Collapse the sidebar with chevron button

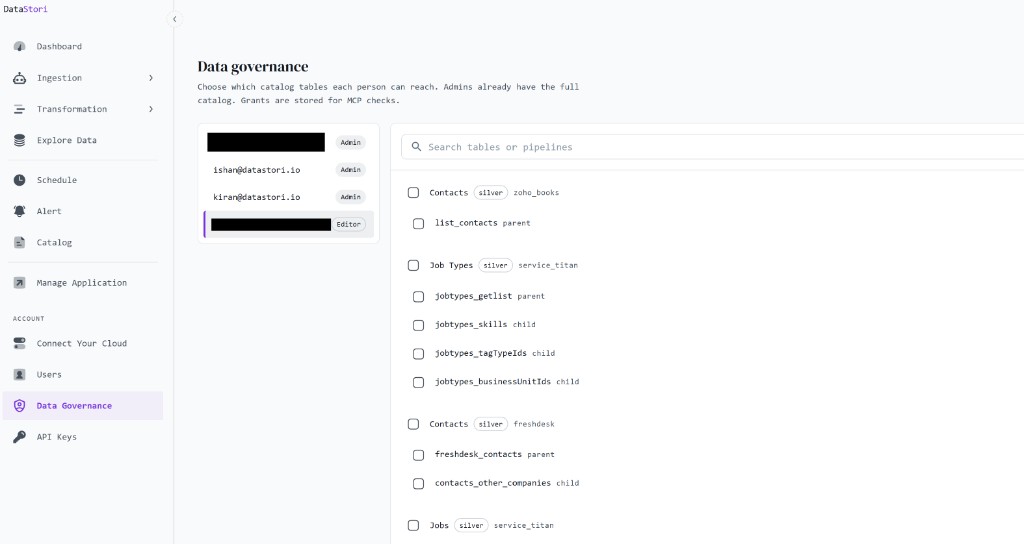pyautogui.click(x=174, y=19)
